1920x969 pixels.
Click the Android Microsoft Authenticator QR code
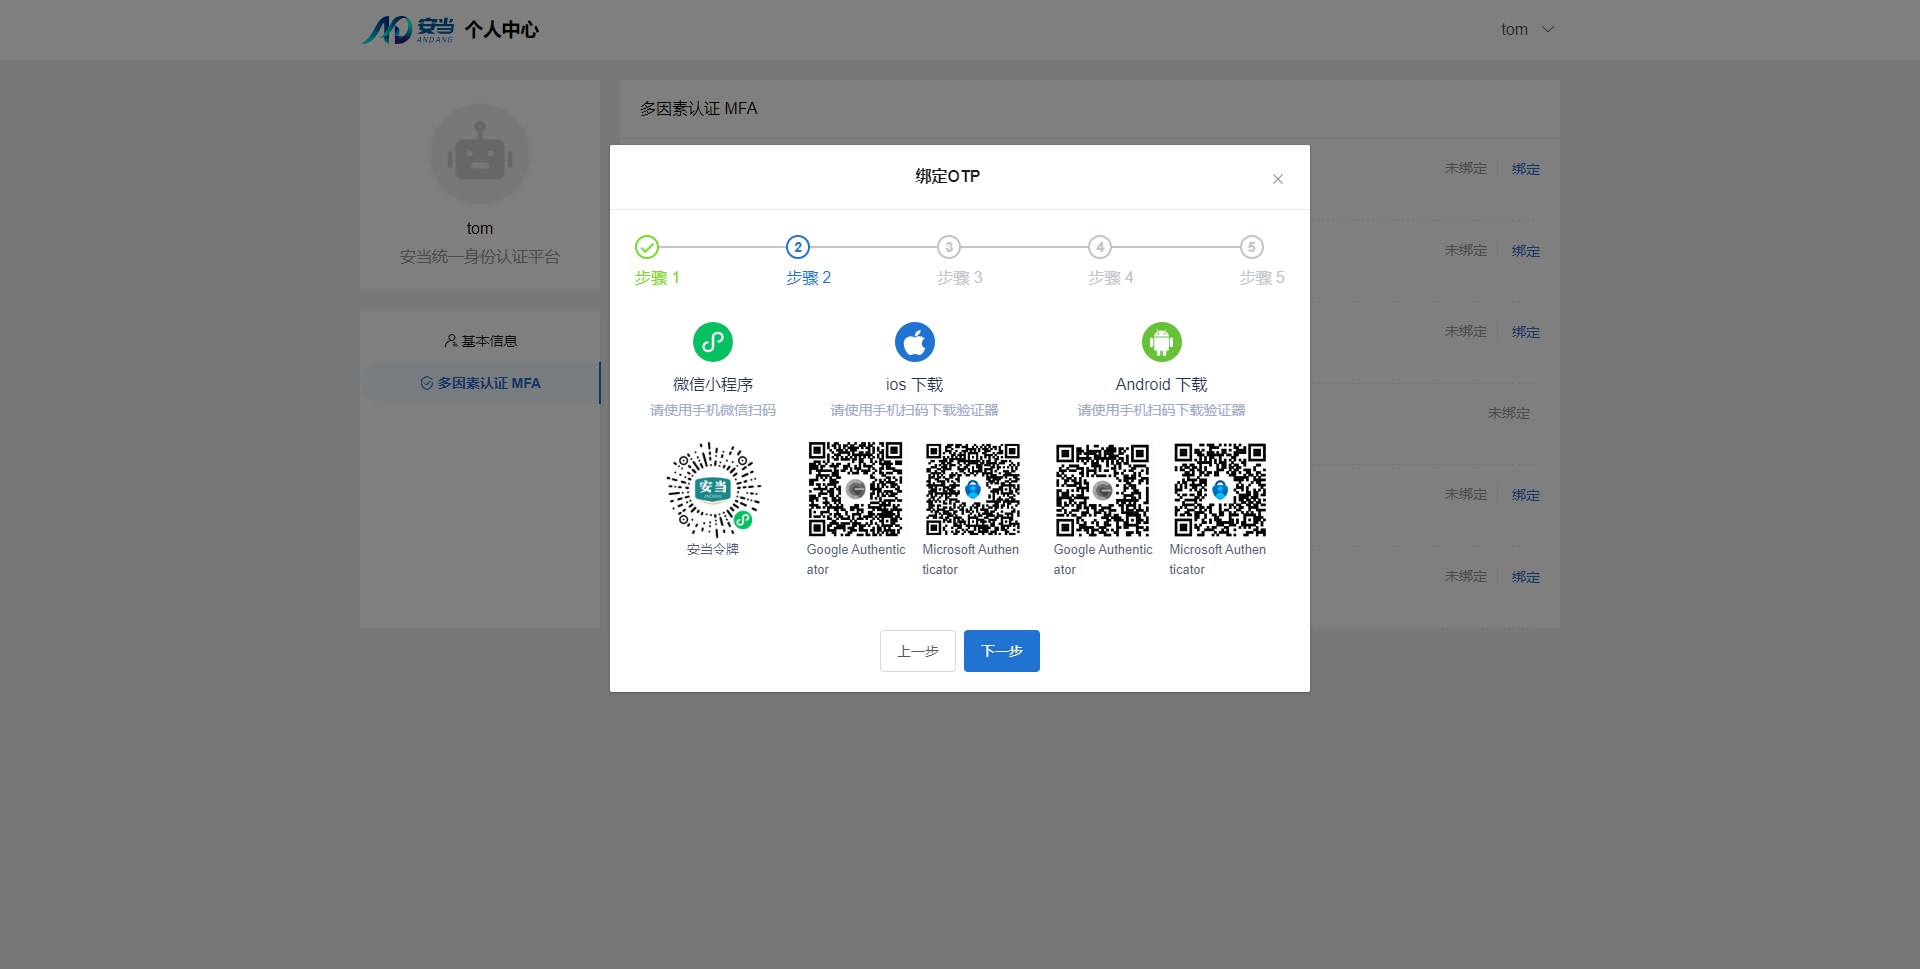pos(1220,490)
